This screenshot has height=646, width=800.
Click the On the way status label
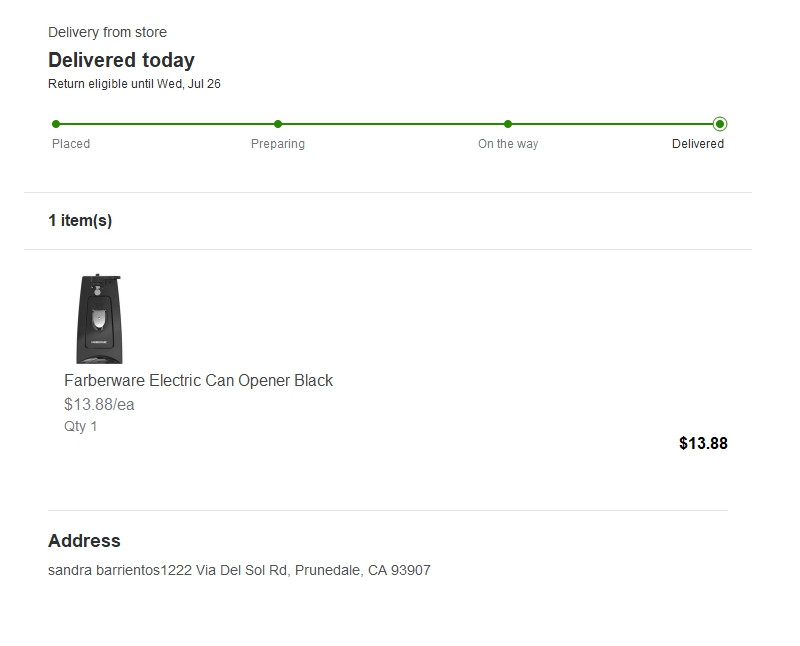(x=508, y=144)
